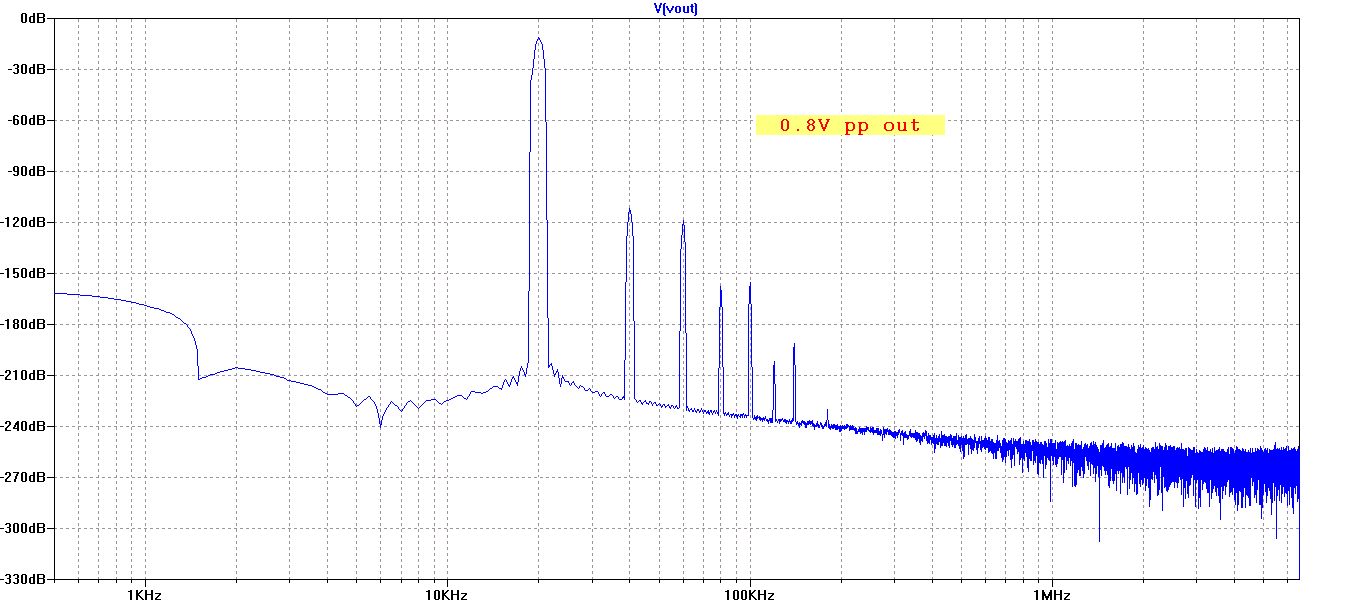Viewport: 1362px width, 605px height.
Task: Click the -30dB axis label
Action: point(29,69)
